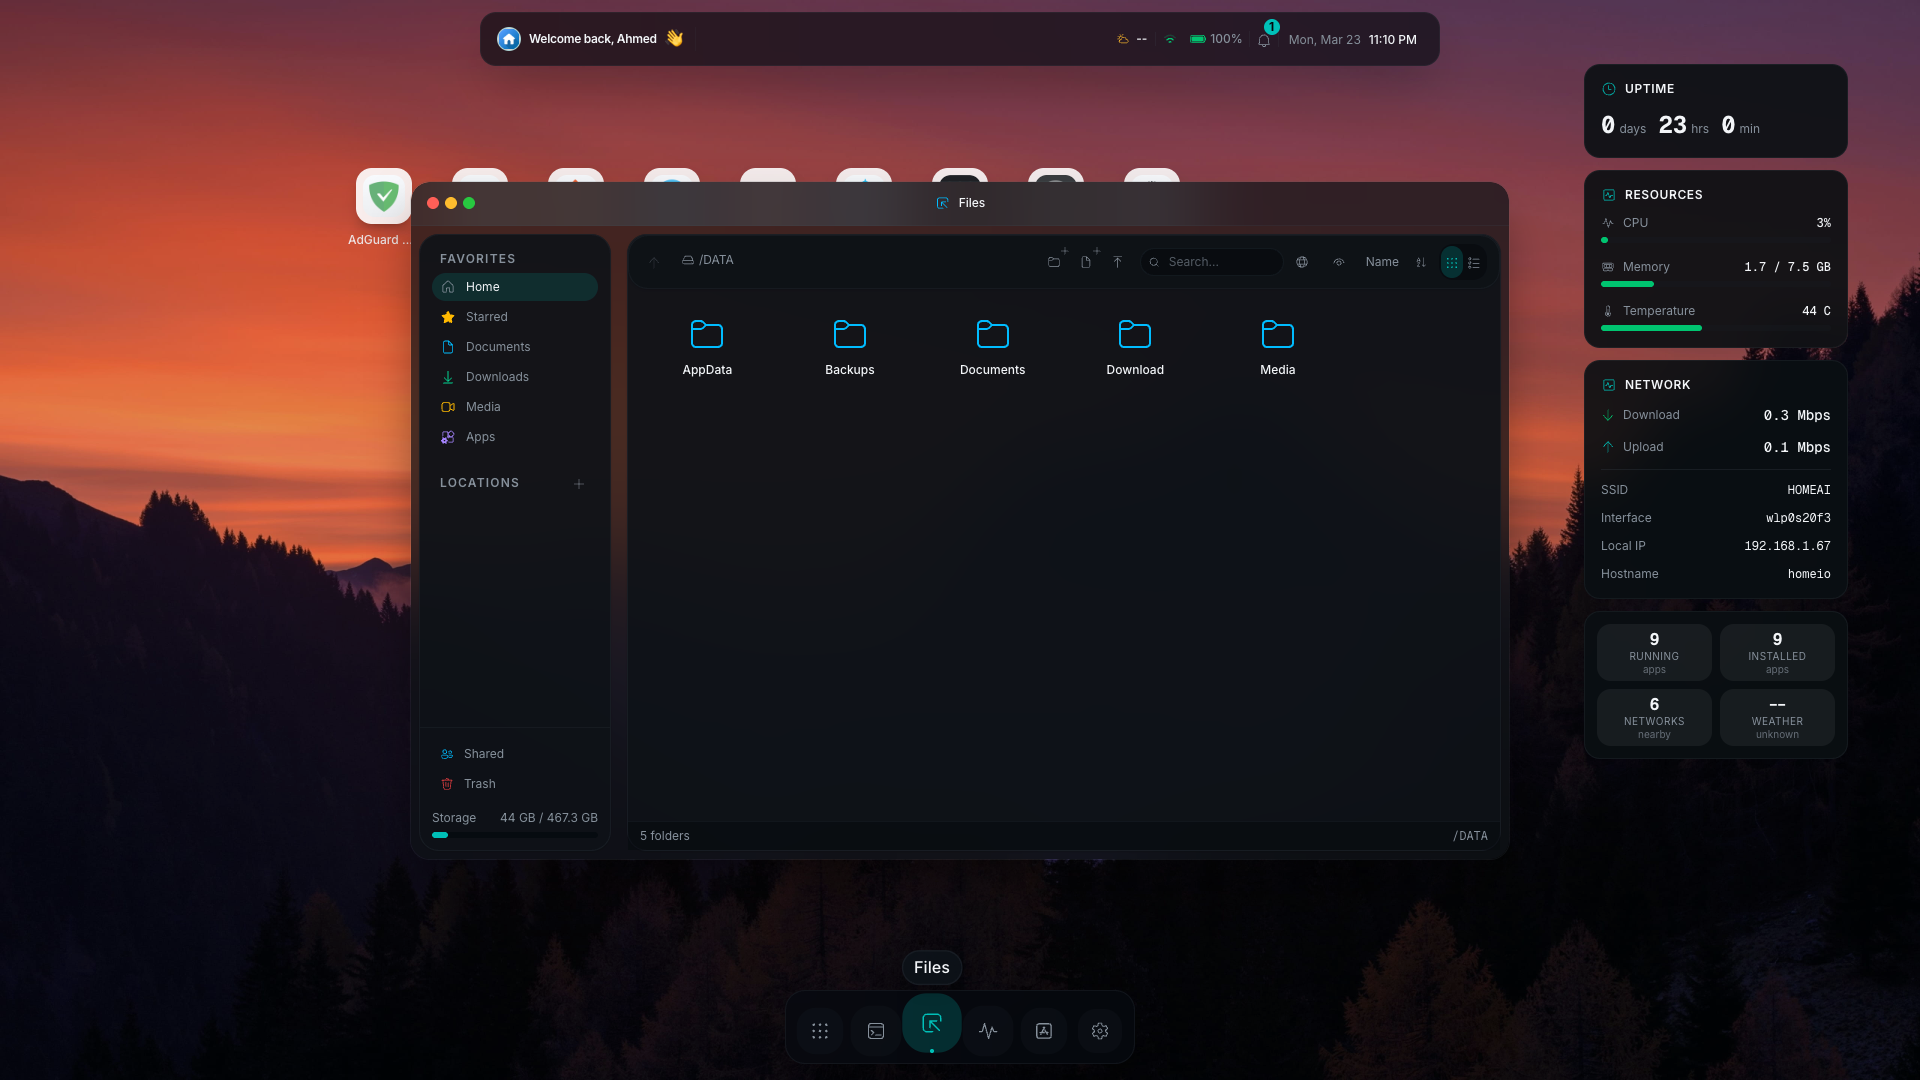Create a new file using the toolbar icon
The width and height of the screenshot is (1920, 1080).
click(1087, 262)
